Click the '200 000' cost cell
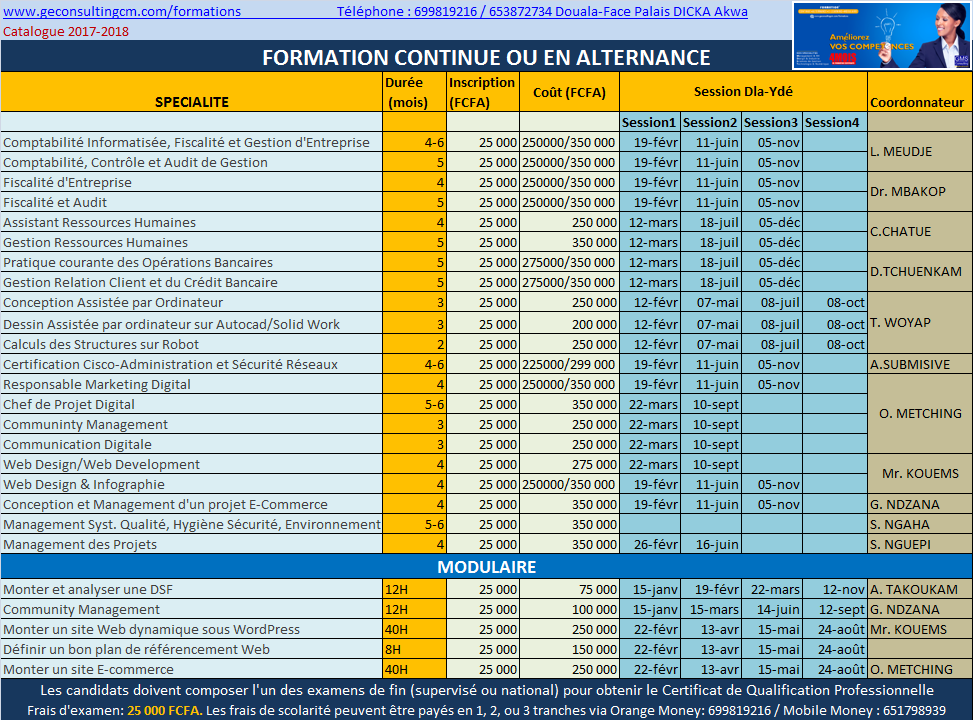The height and width of the screenshot is (720, 973). point(569,324)
